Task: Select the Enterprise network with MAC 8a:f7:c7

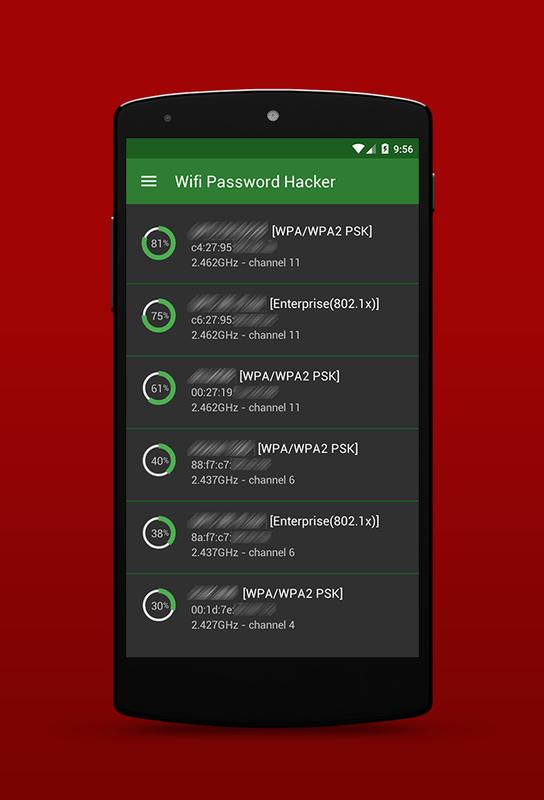Action: tap(273, 537)
